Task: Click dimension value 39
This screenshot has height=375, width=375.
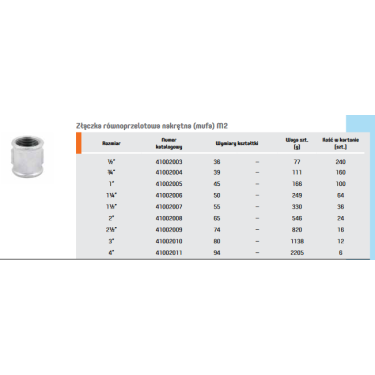Action: (217, 173)
